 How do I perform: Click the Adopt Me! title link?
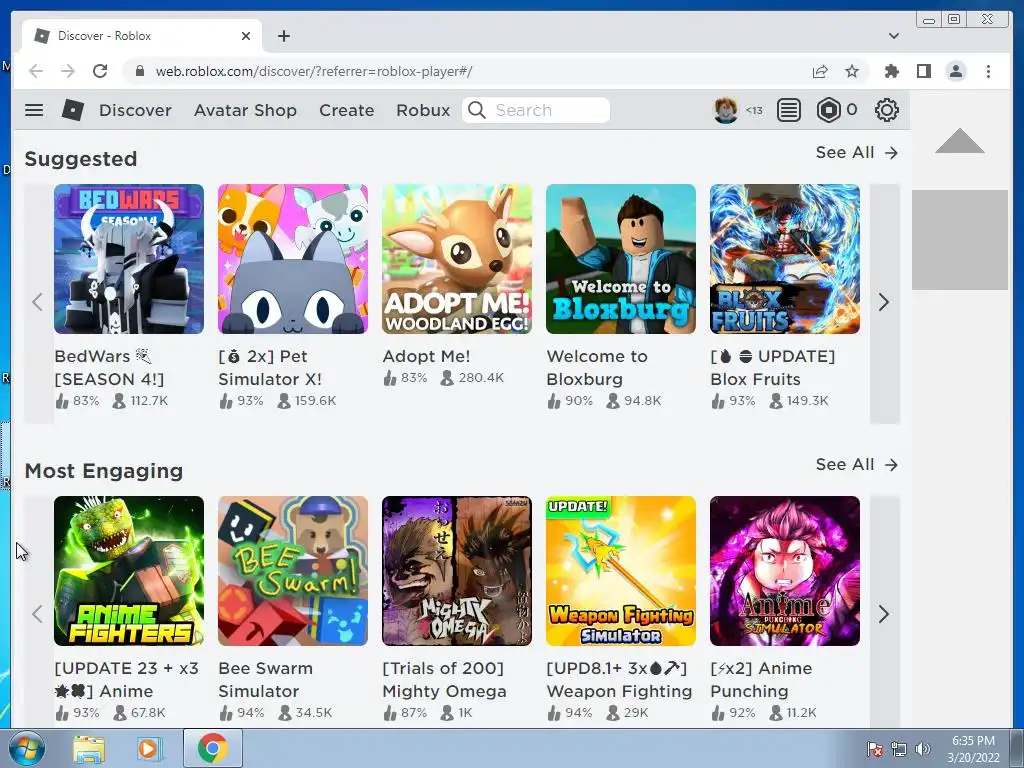point(426,357)
